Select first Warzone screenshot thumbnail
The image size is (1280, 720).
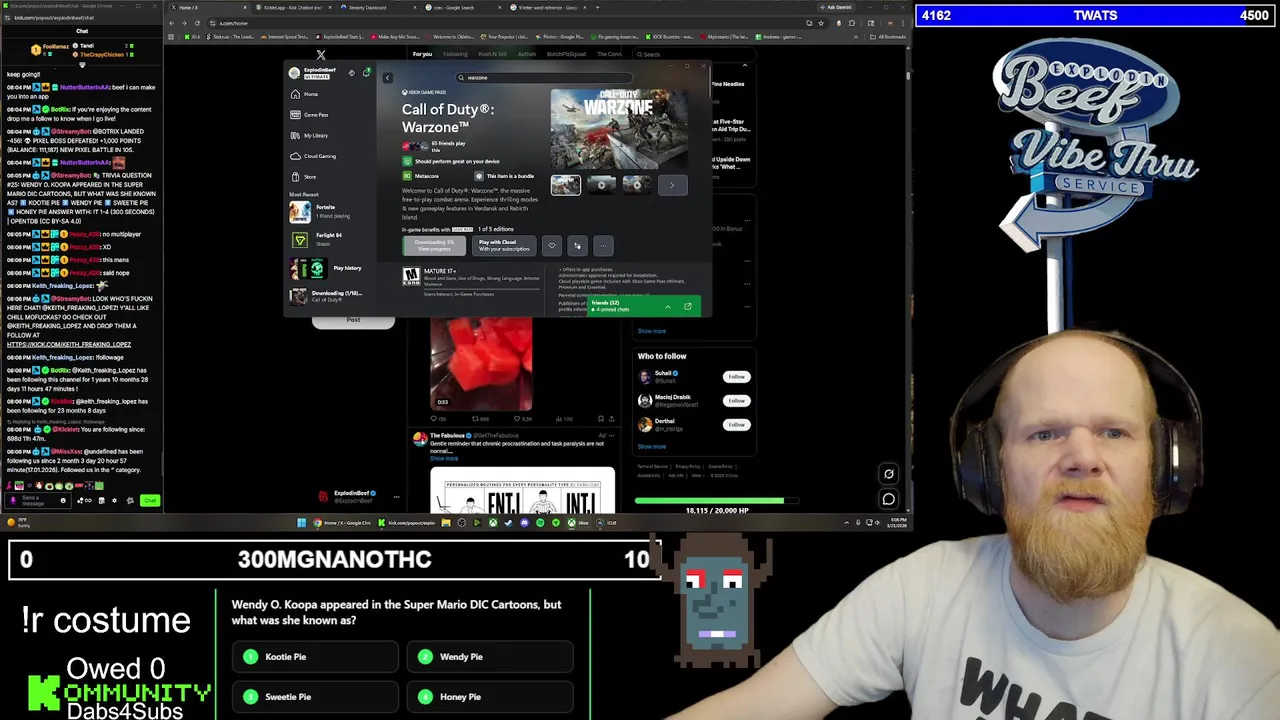tap(565, 185)
